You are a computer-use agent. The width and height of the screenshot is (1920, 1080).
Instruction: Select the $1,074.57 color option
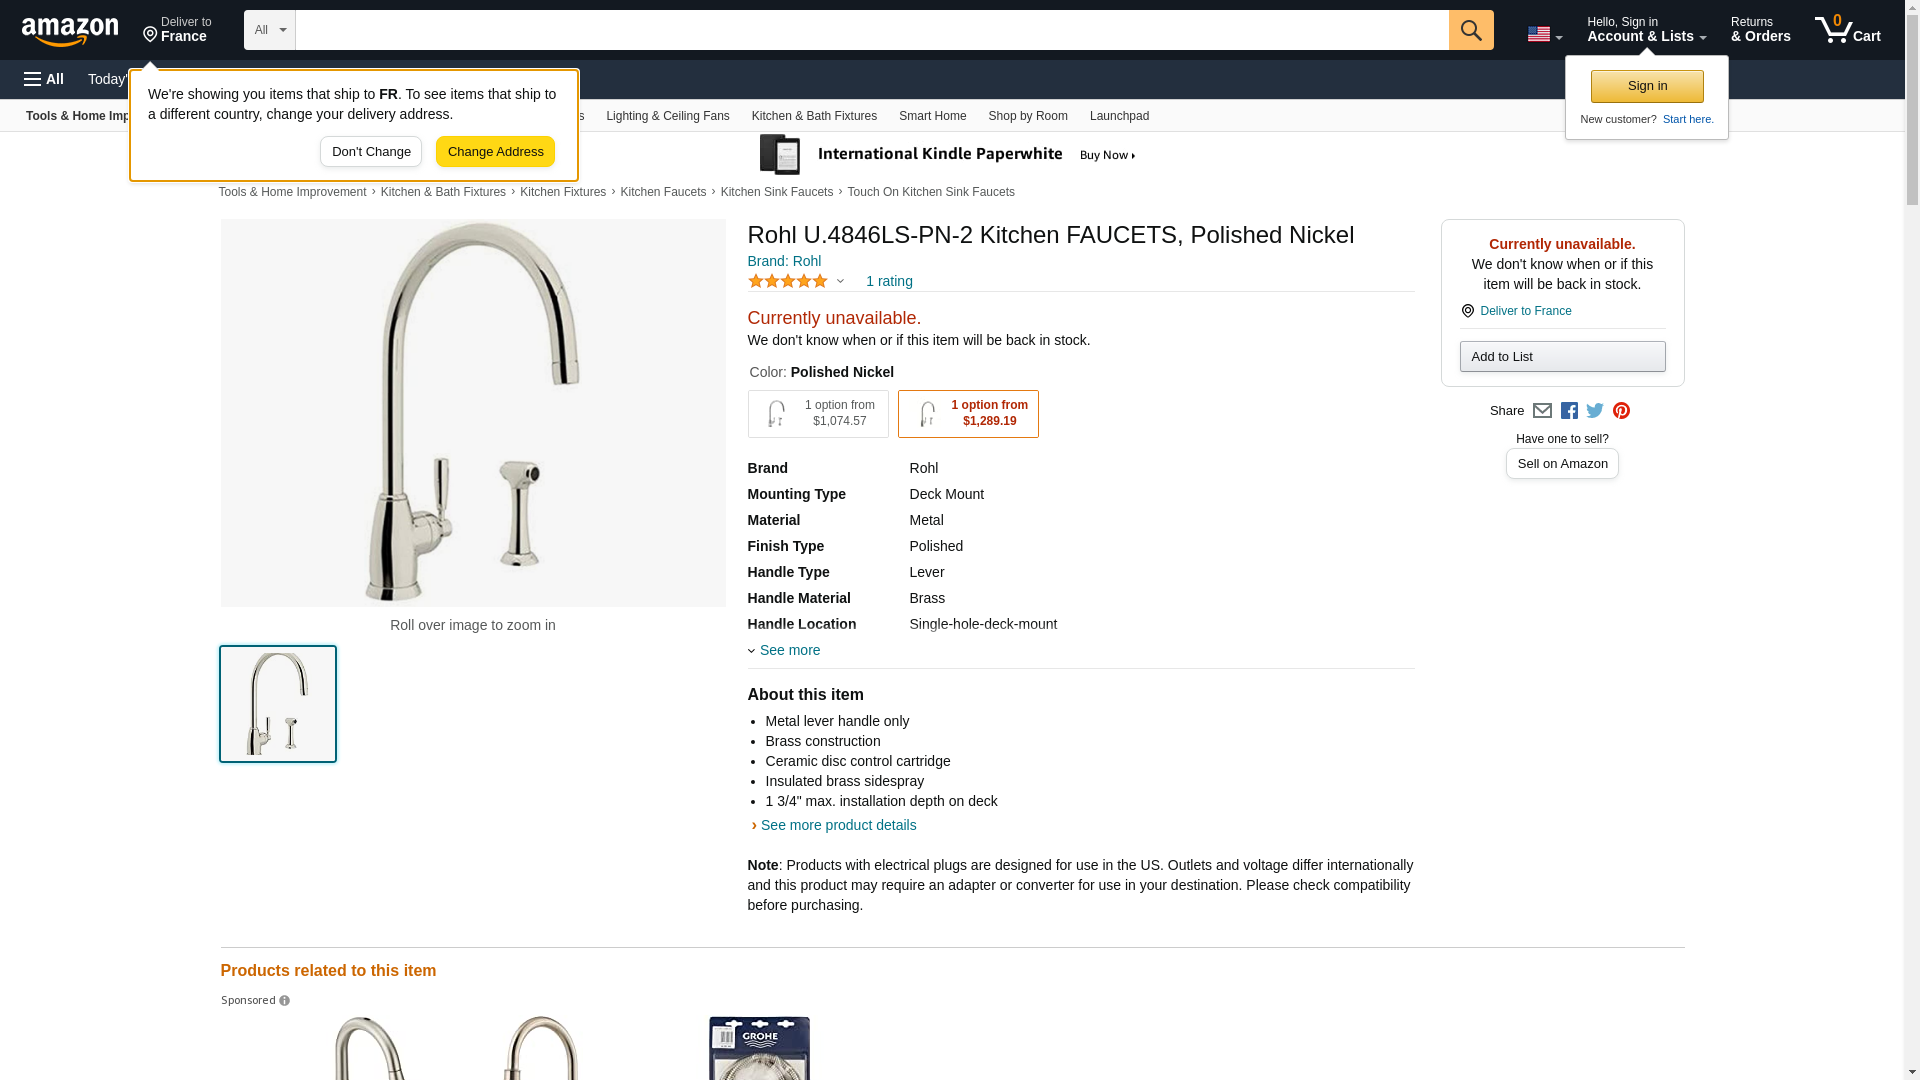(x=818, y=414)
